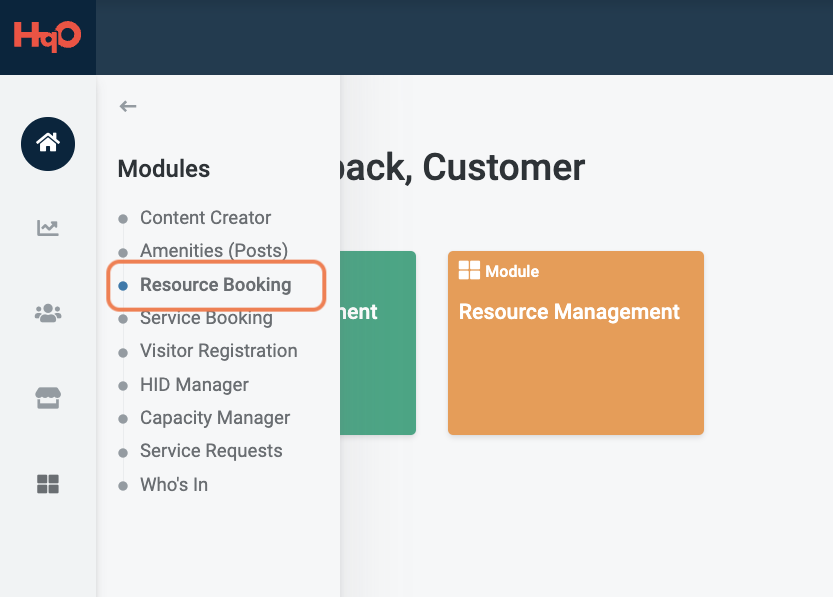Click the modules grid icon in sidebar
The width and height of the screenshot is (833, 597).
[48, 484]
